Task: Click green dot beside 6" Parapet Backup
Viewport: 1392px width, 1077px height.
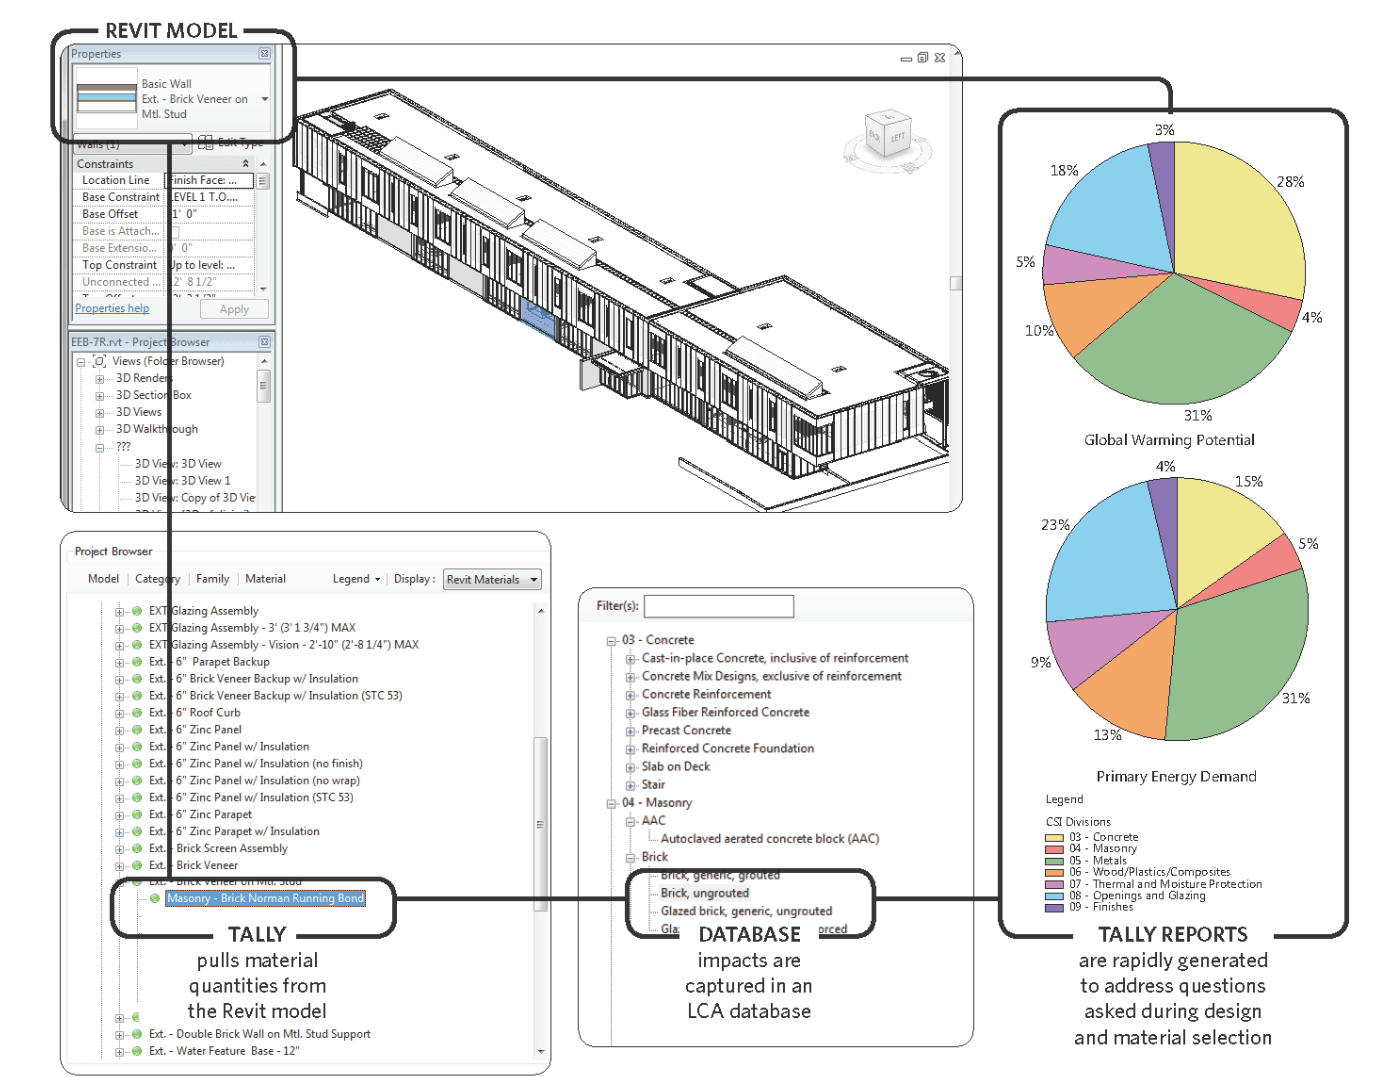Action: [137, 662]
